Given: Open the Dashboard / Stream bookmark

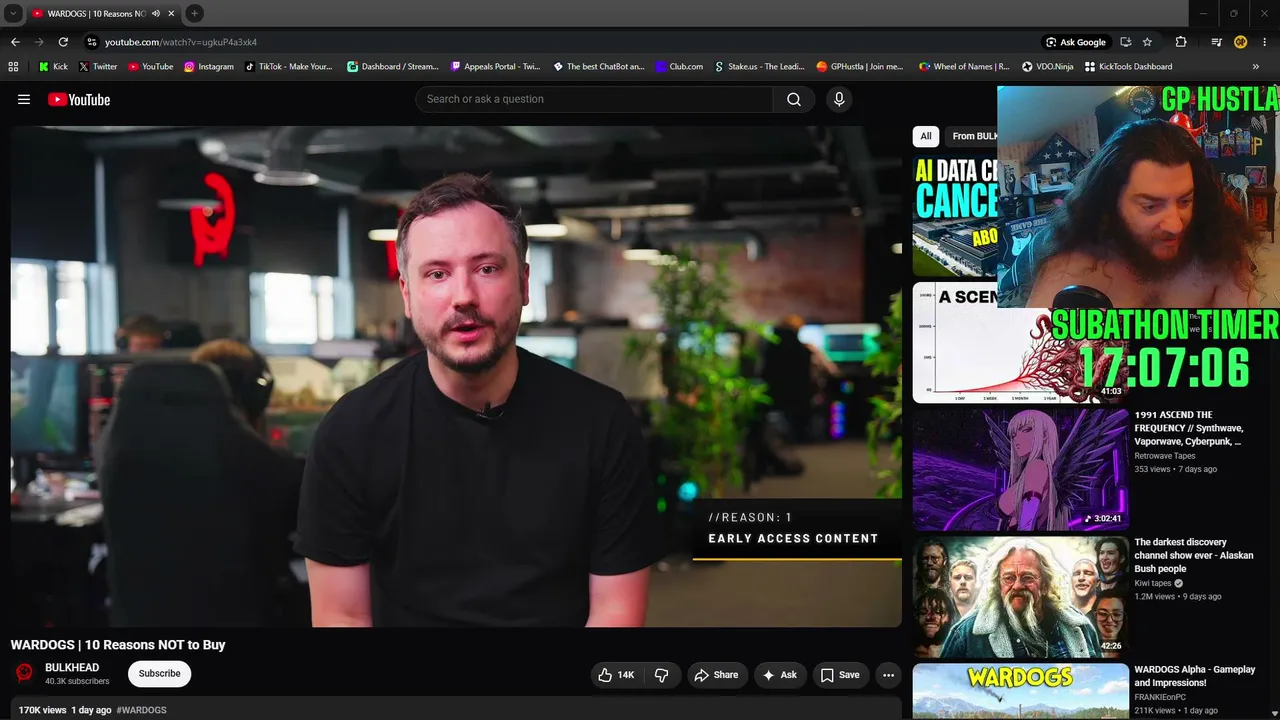Looking at the screenshot, I should (393, 67).
